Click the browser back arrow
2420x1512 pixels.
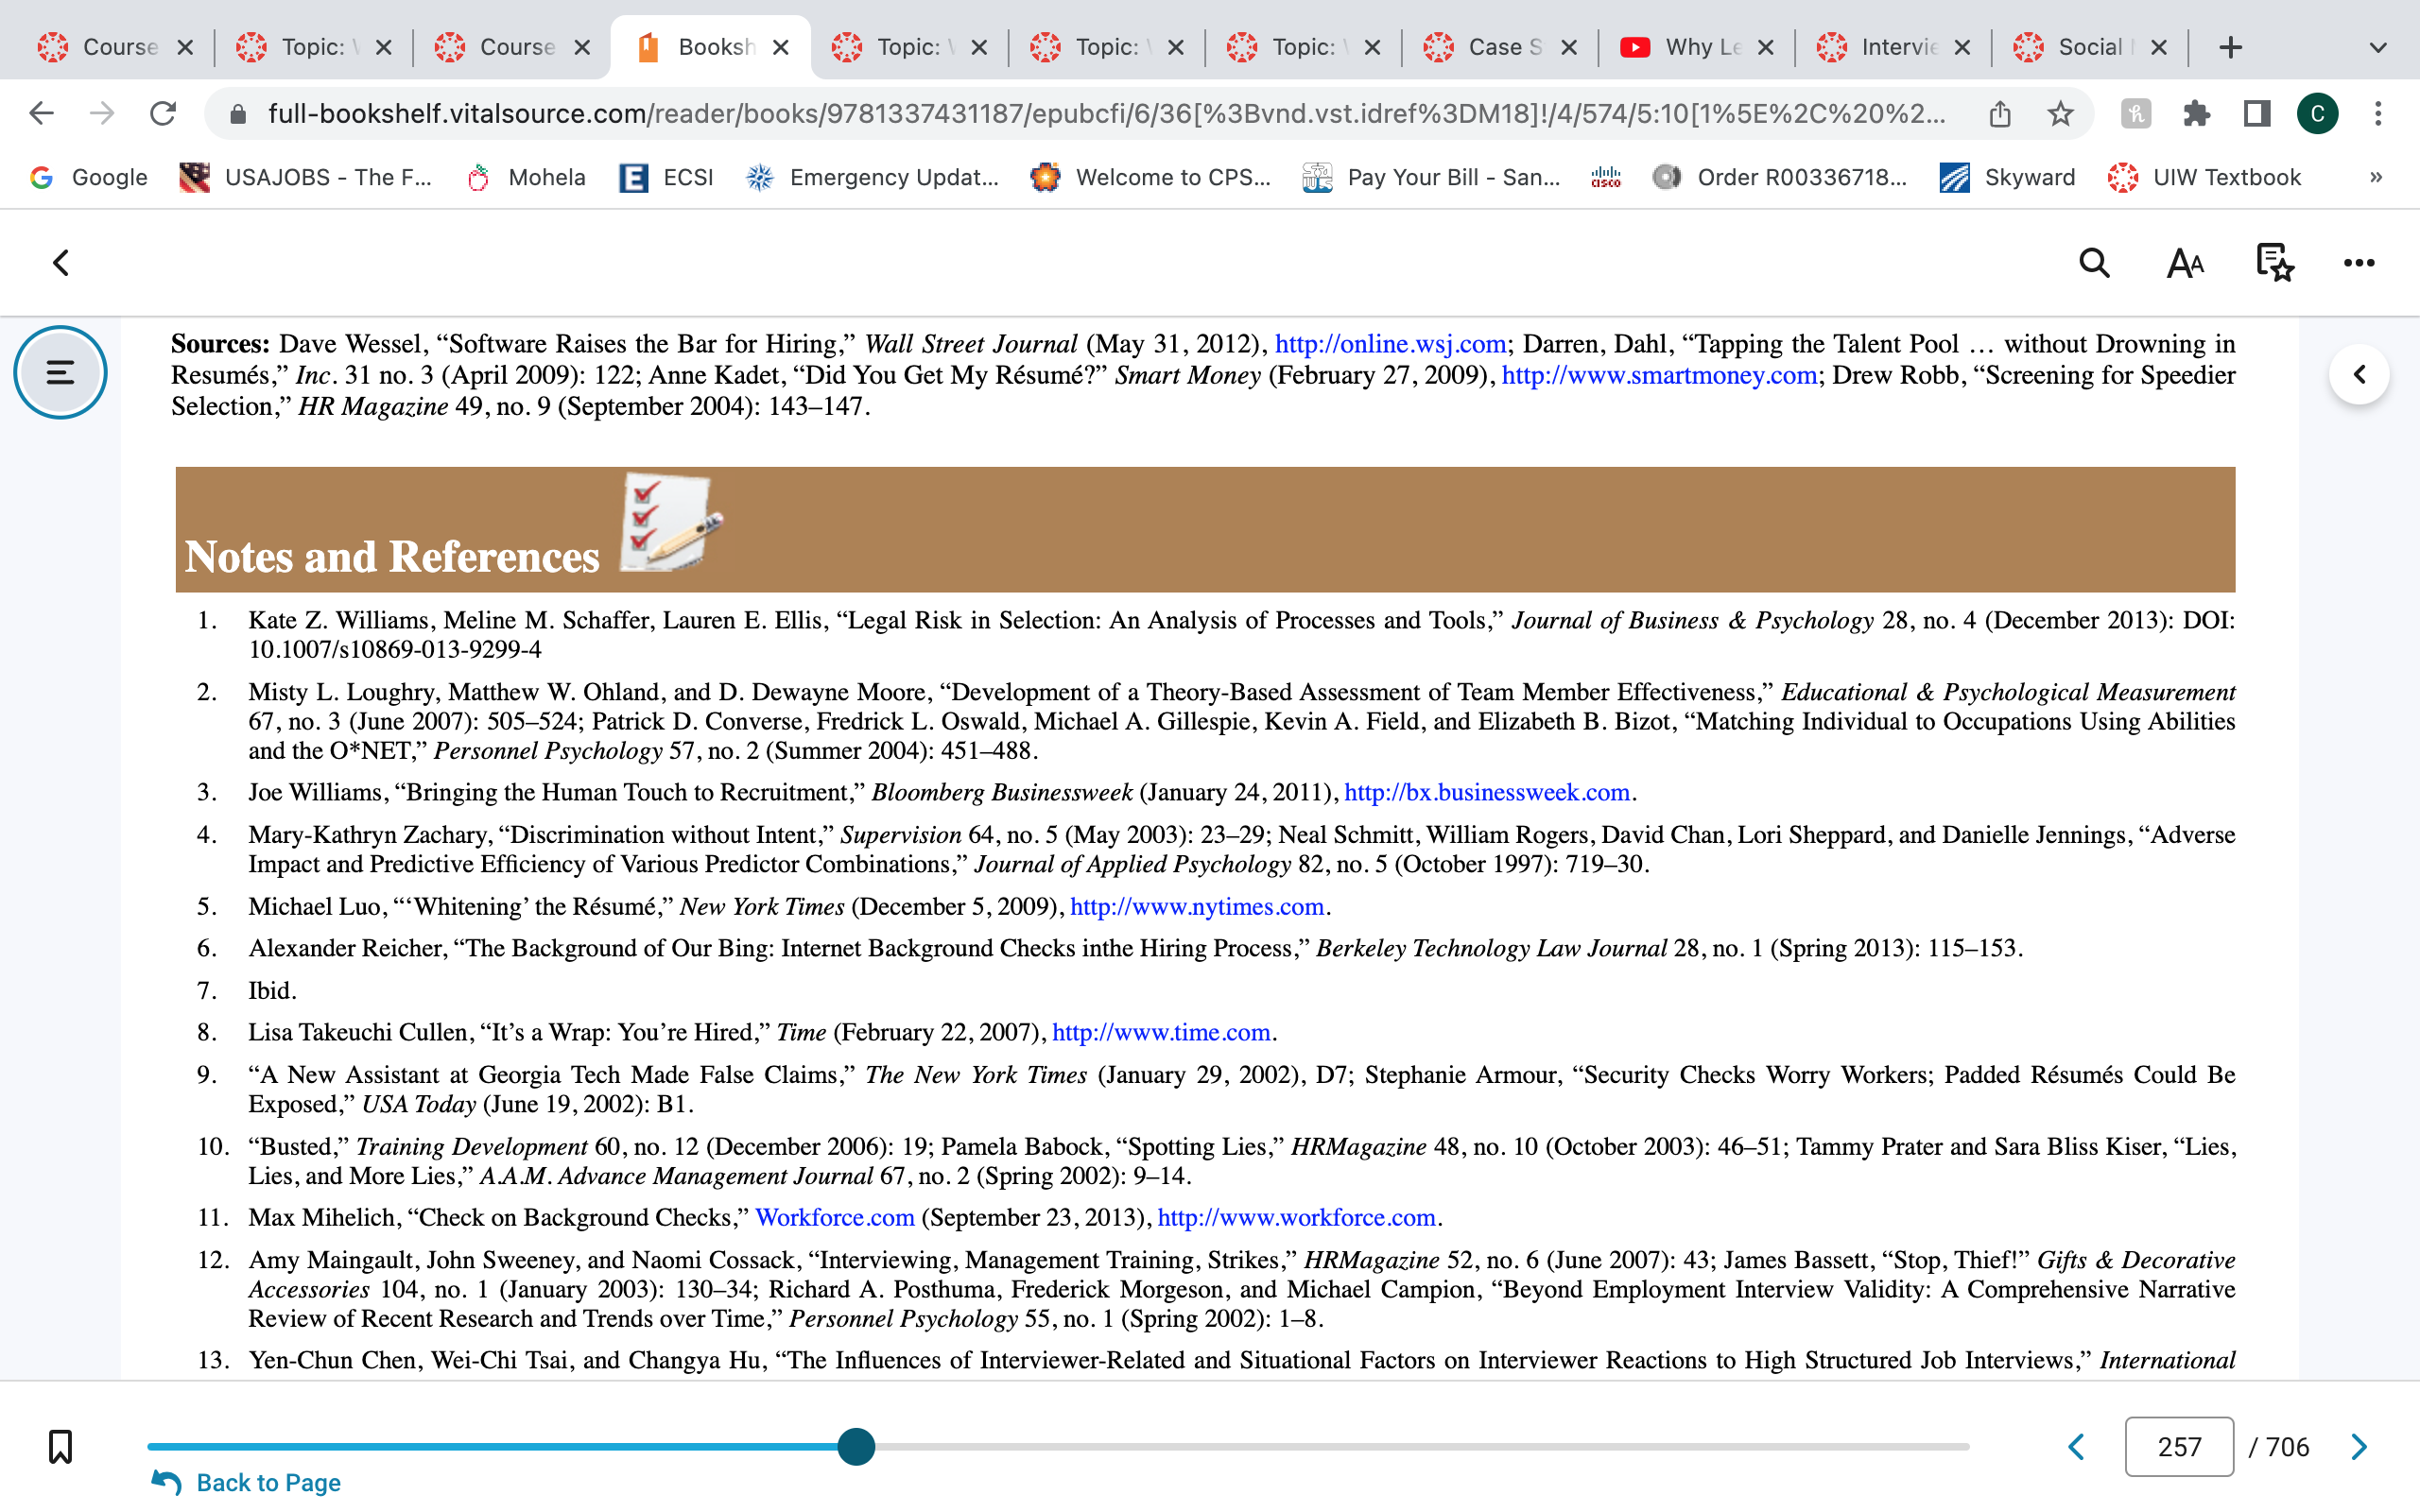pyautogui.click(x=41, y=113)
